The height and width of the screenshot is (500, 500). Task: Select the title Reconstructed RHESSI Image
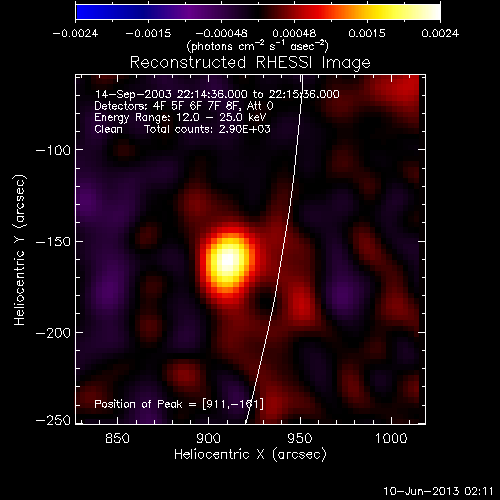point(250,63)
